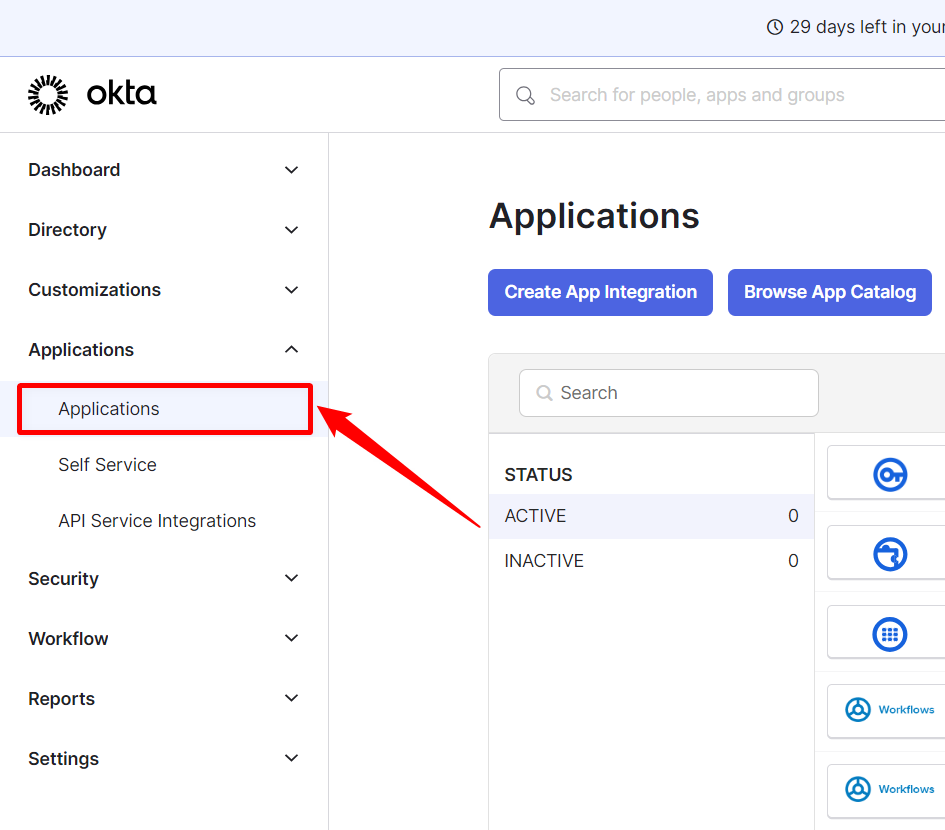The width and height of the screenshot is (945, 830).
Task: Click the Browse App Catalog button
Action: (x=829, y=292)
